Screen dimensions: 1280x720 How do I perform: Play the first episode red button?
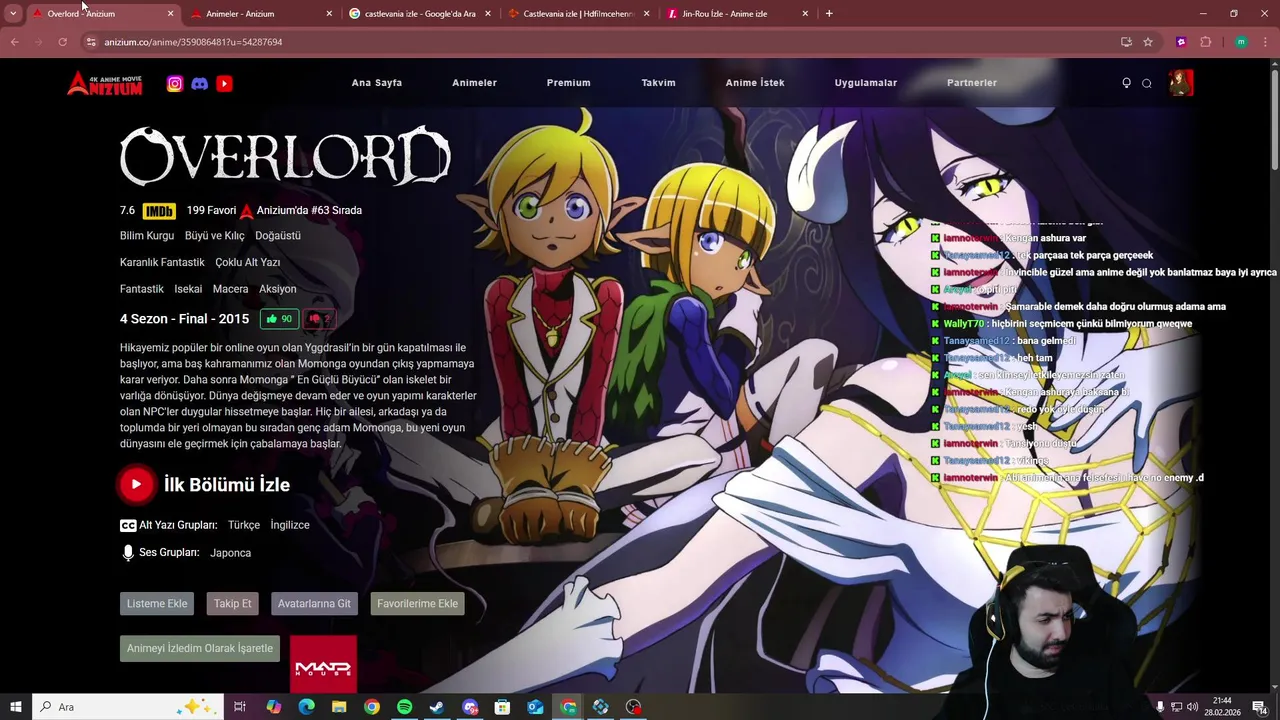[136, 484]
